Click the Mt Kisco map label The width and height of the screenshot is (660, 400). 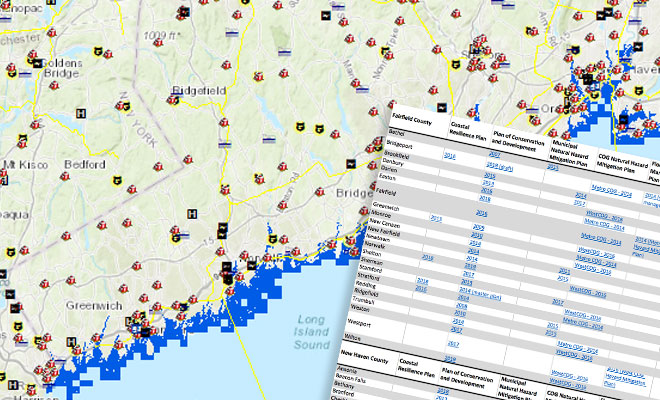pyautogui.click(x=25, y=165)
